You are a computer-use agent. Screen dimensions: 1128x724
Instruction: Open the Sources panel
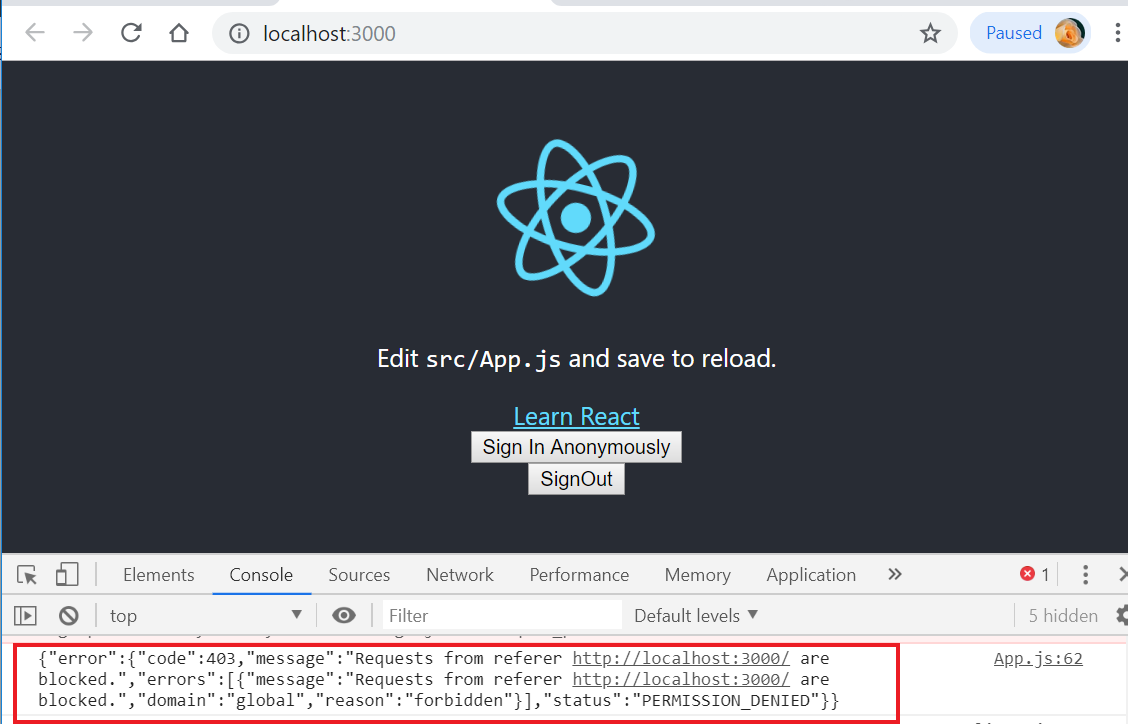pos(359,574)
